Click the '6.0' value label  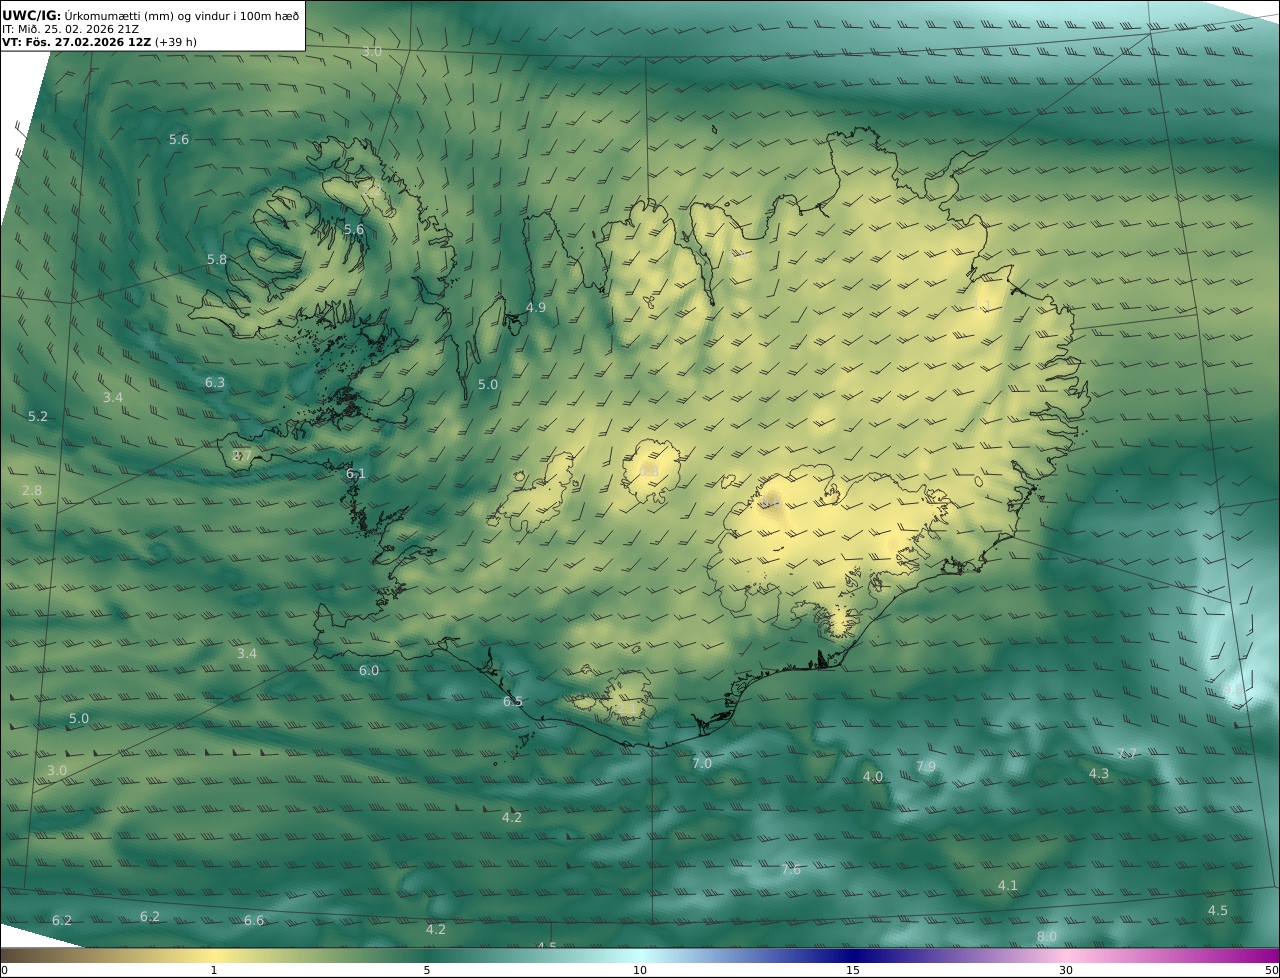[x=369, y=670]
